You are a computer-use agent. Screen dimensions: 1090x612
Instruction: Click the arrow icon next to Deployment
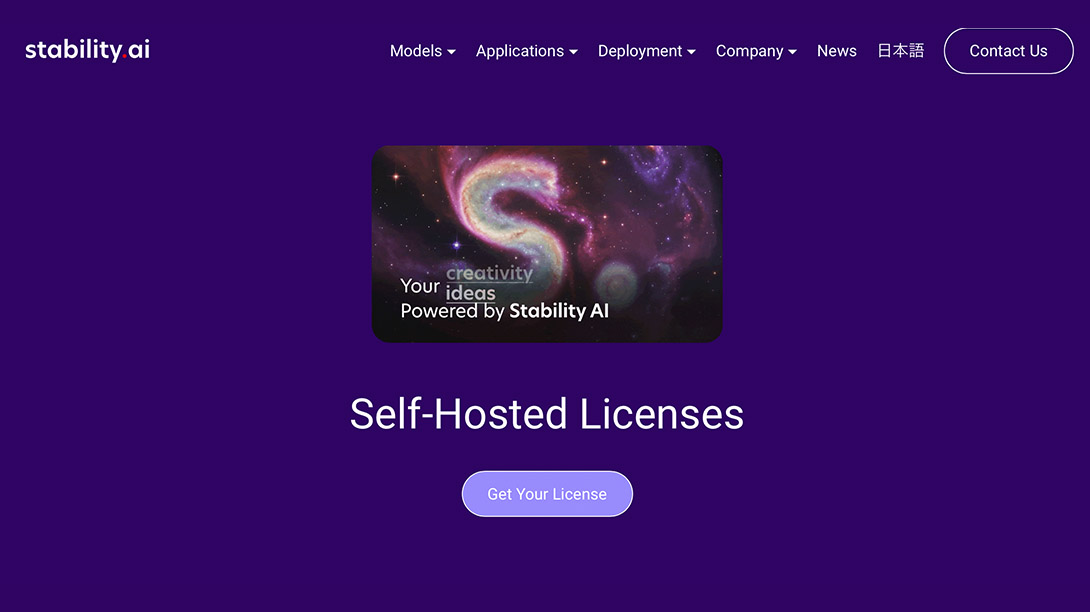point(691,52)
